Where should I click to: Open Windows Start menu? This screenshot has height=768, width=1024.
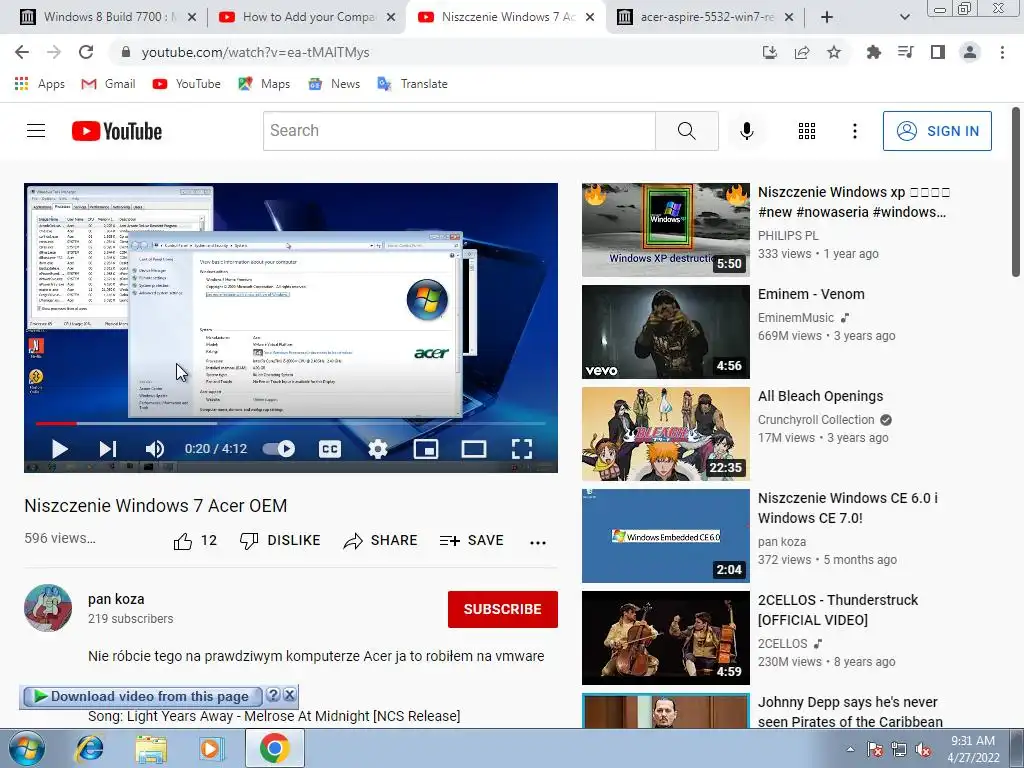tap(26, 749)
